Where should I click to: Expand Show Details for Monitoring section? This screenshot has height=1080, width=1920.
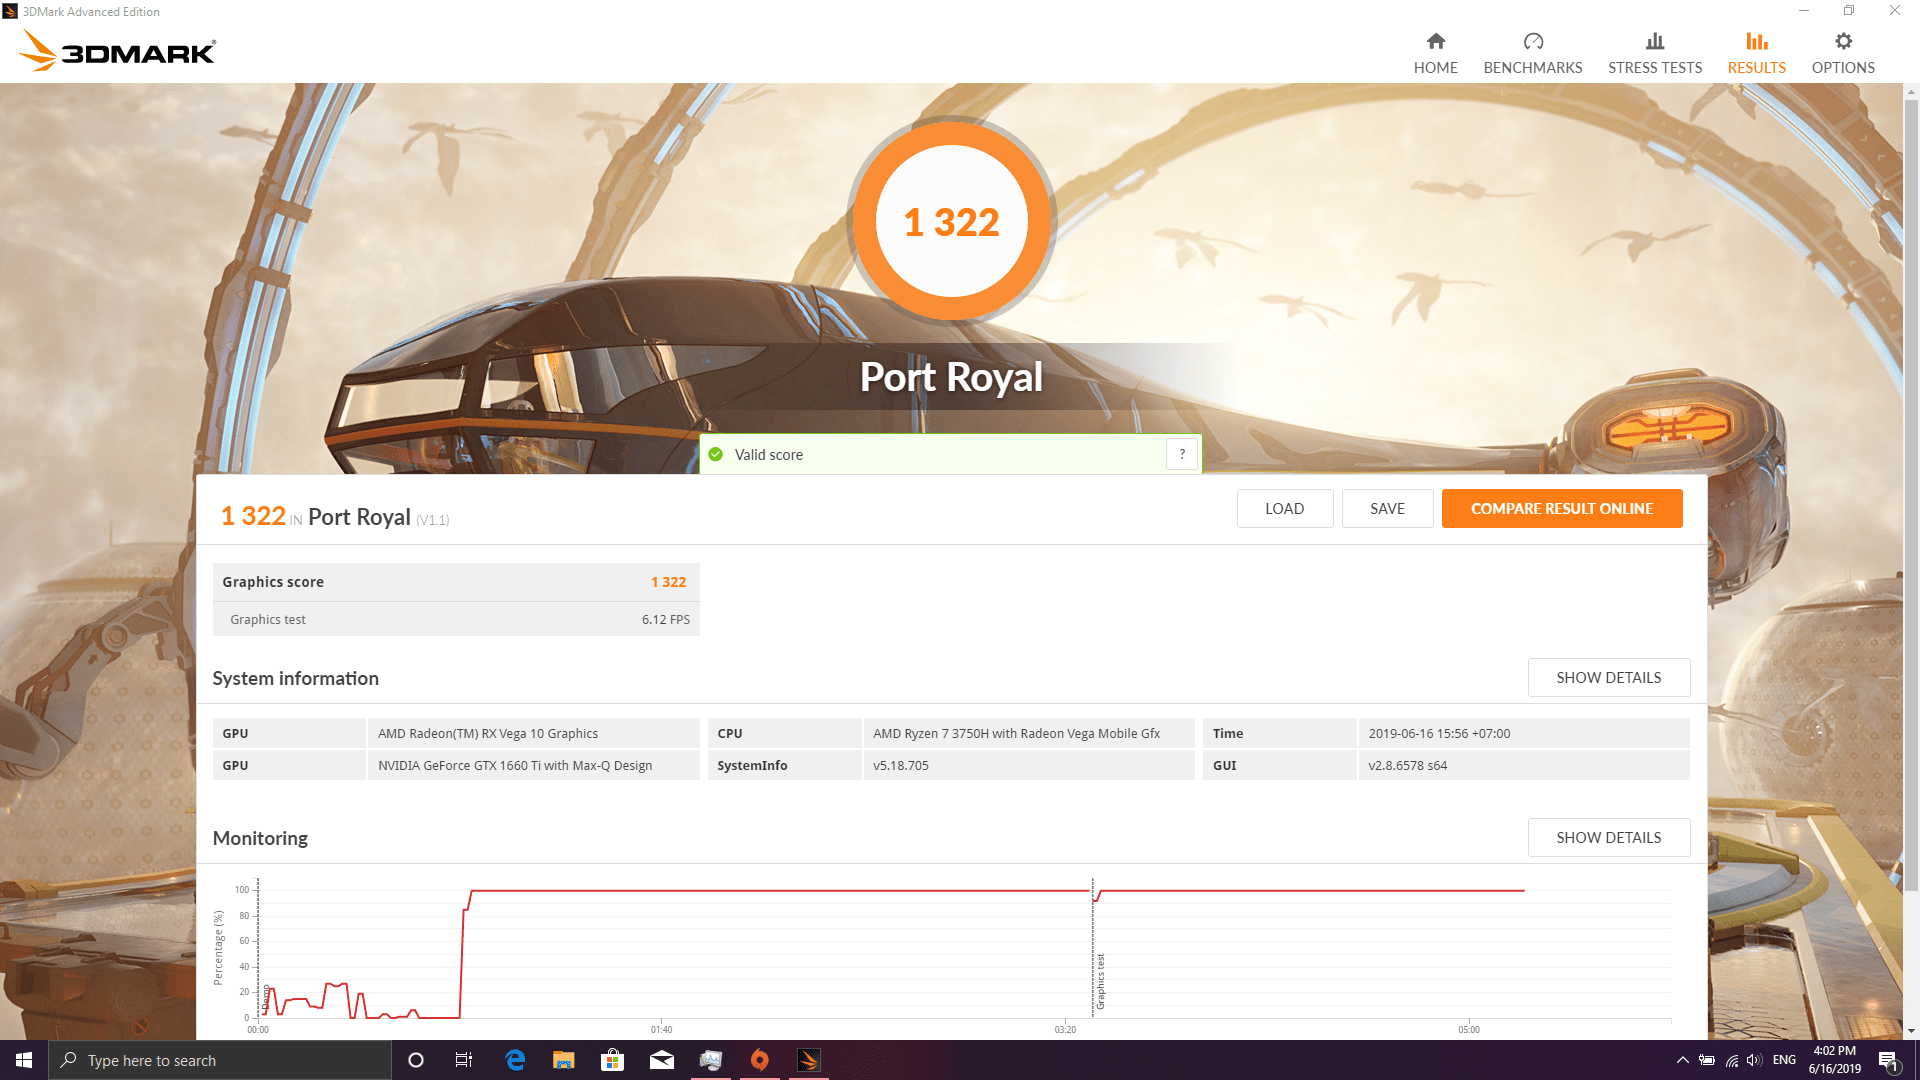(1607, 836)
